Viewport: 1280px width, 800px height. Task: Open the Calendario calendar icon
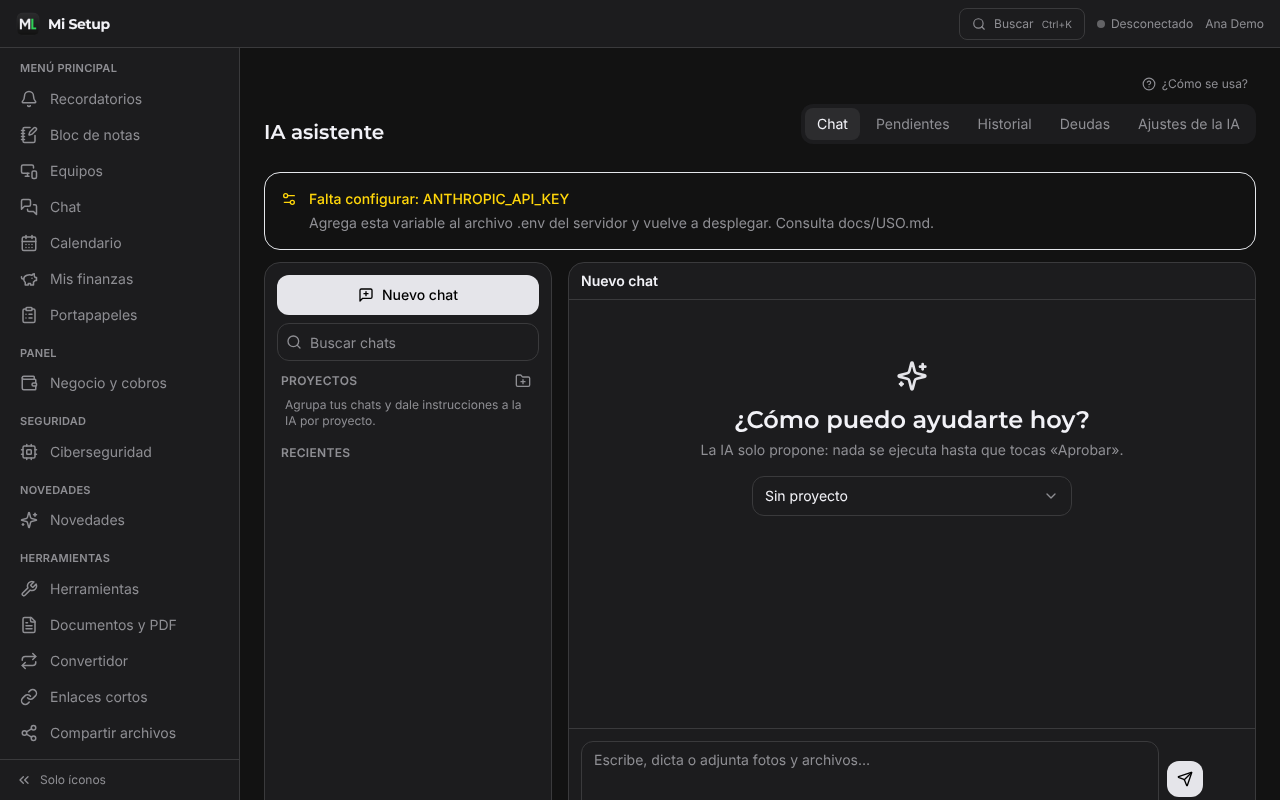pos(29,243)
